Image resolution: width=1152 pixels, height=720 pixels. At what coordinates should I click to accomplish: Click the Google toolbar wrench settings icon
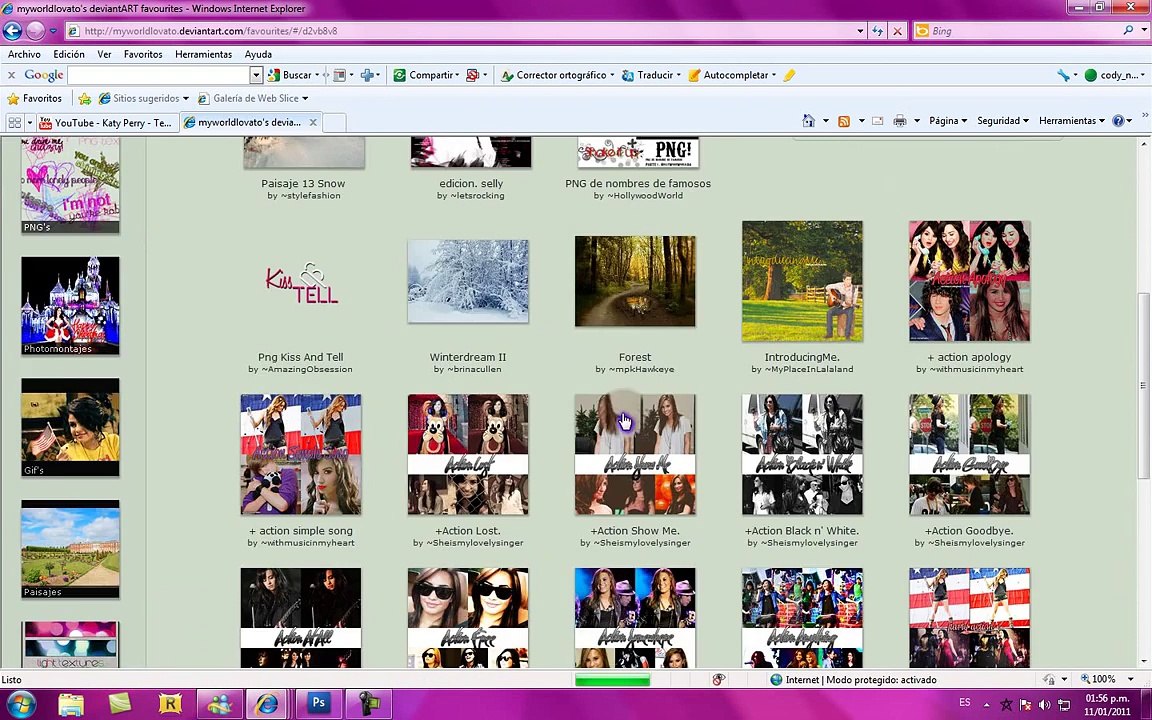pyautogui.click(x=1063, y=75)
